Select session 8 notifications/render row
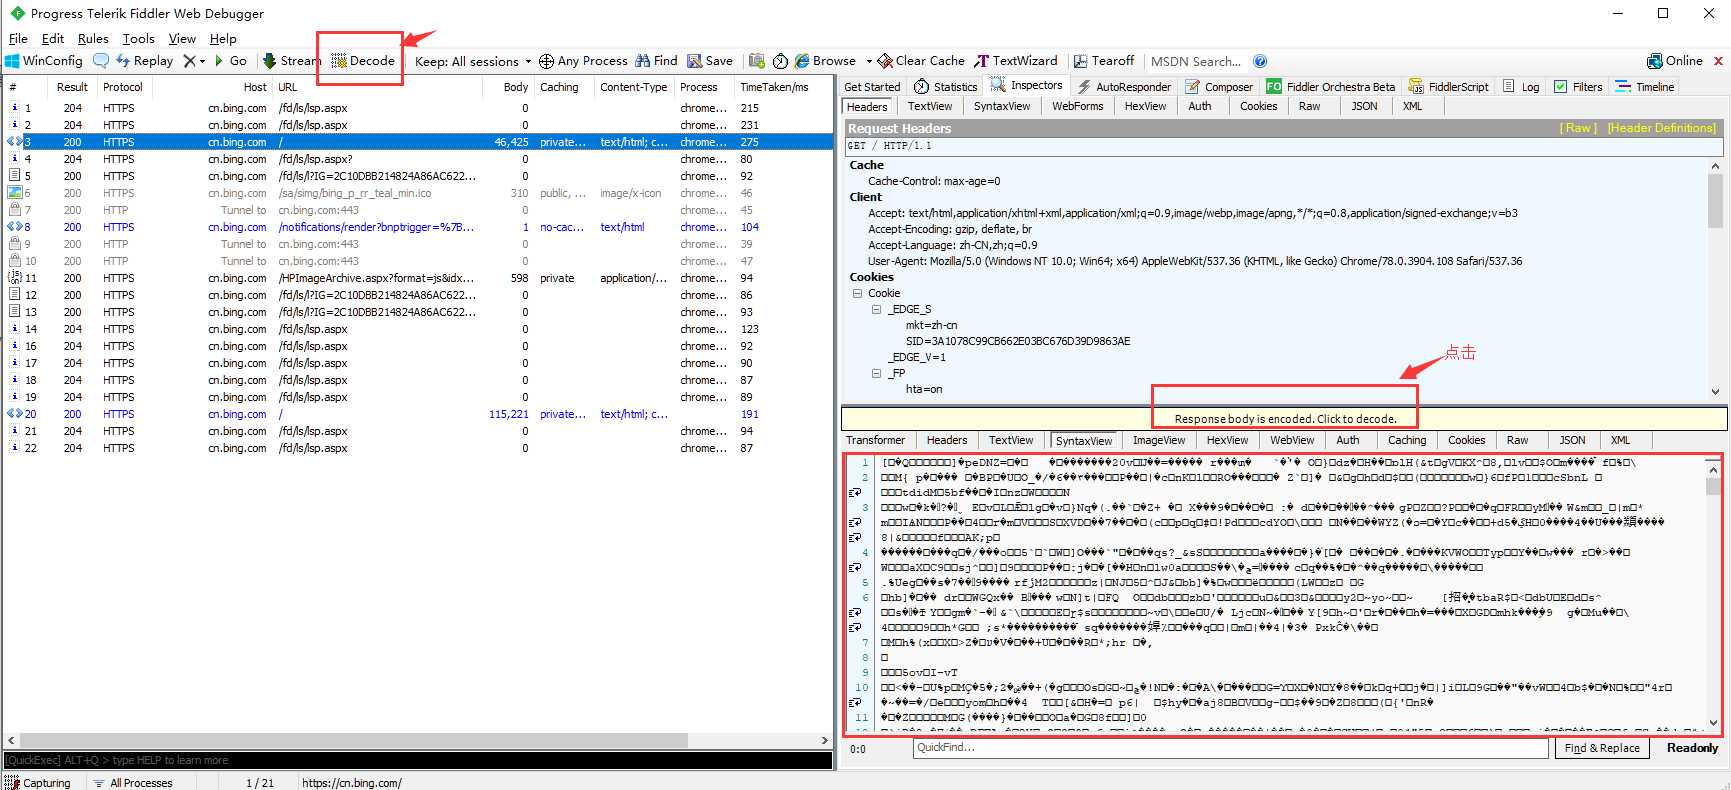This screenshot has width=1731, height=790. coord(418,227)
